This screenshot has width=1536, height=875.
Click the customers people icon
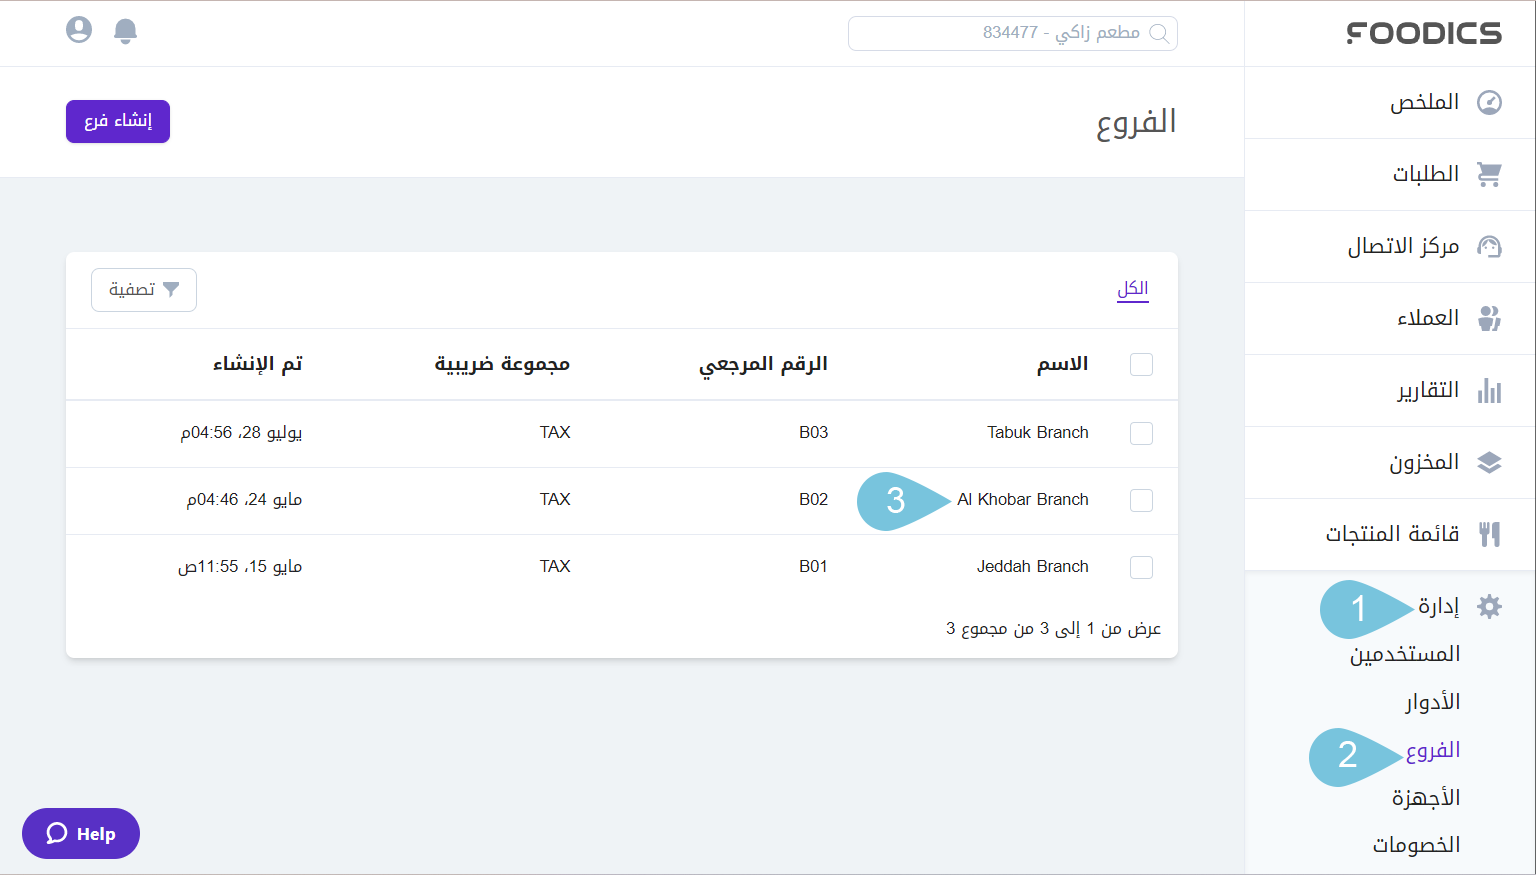(x=1489, y=319)
